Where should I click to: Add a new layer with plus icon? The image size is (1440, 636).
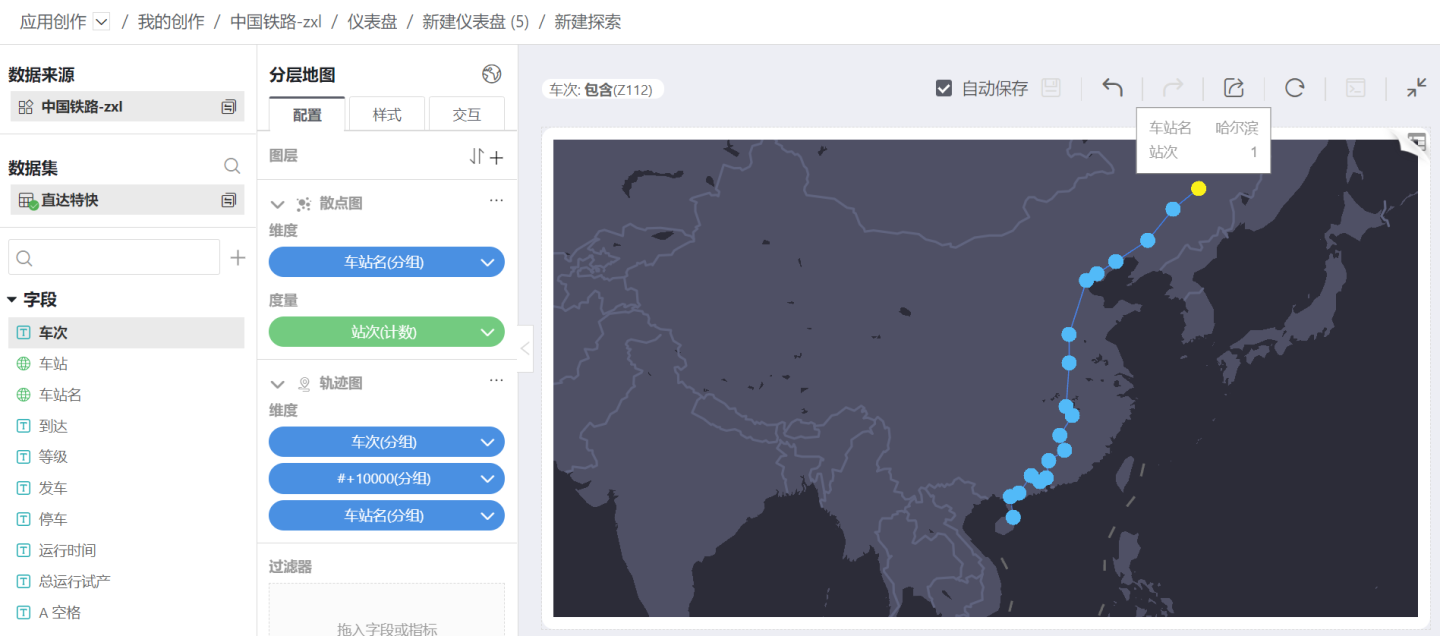(x=497, y=157)
